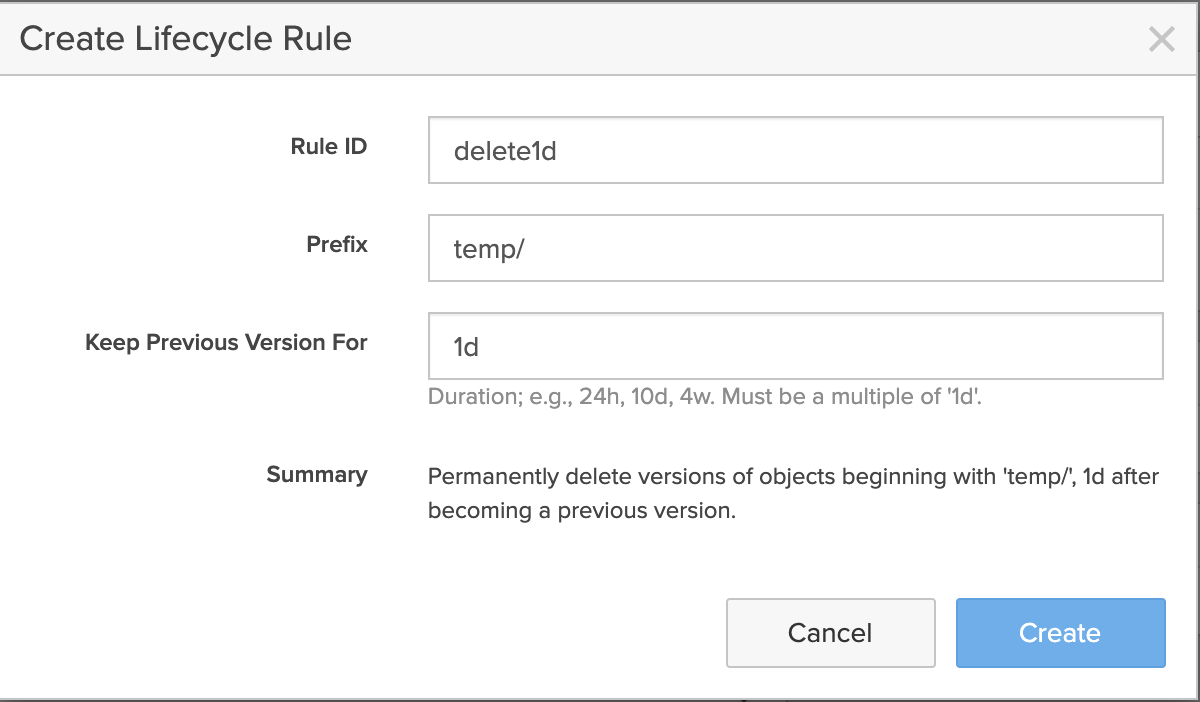1200x702 pixels.
Task: Click the Prefix input field containing 'temp/'
Action: [795, 247]
